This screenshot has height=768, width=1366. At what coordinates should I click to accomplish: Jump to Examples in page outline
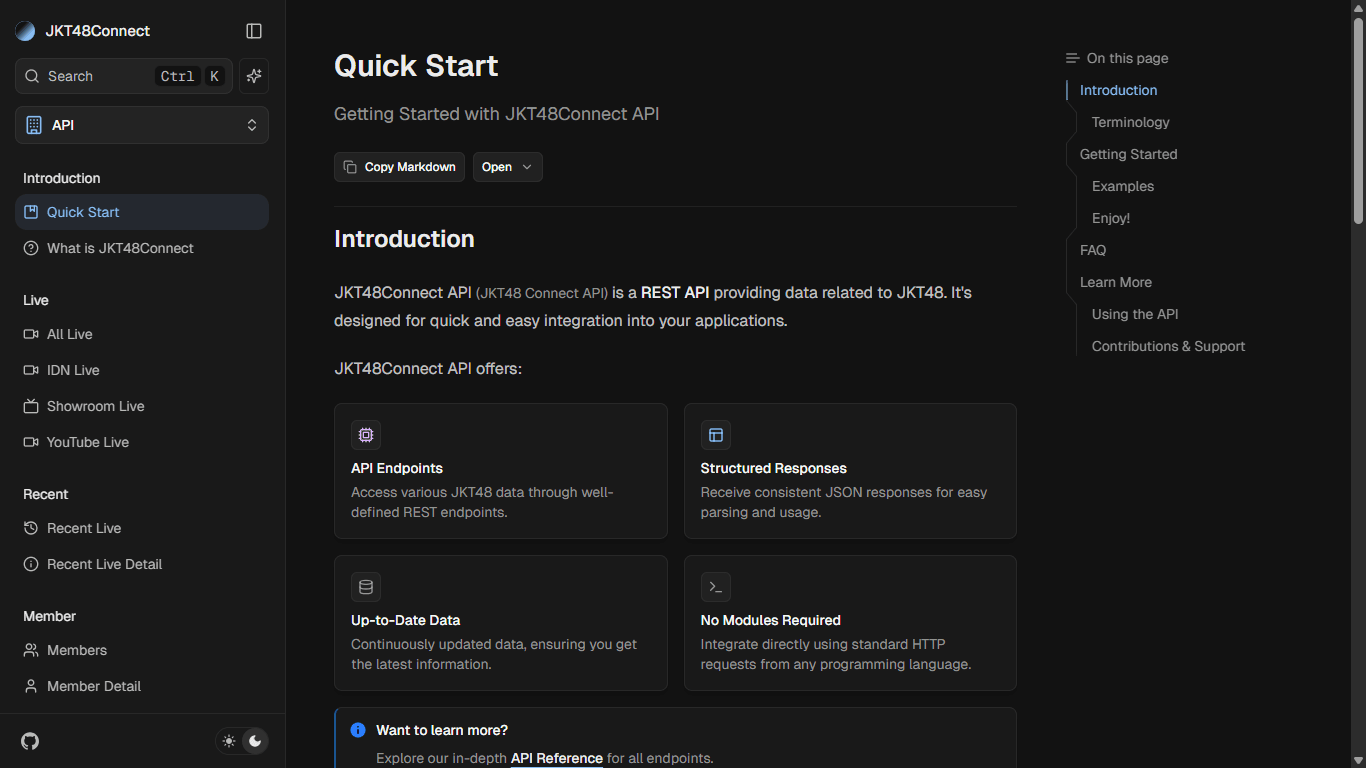(1122, 186)
